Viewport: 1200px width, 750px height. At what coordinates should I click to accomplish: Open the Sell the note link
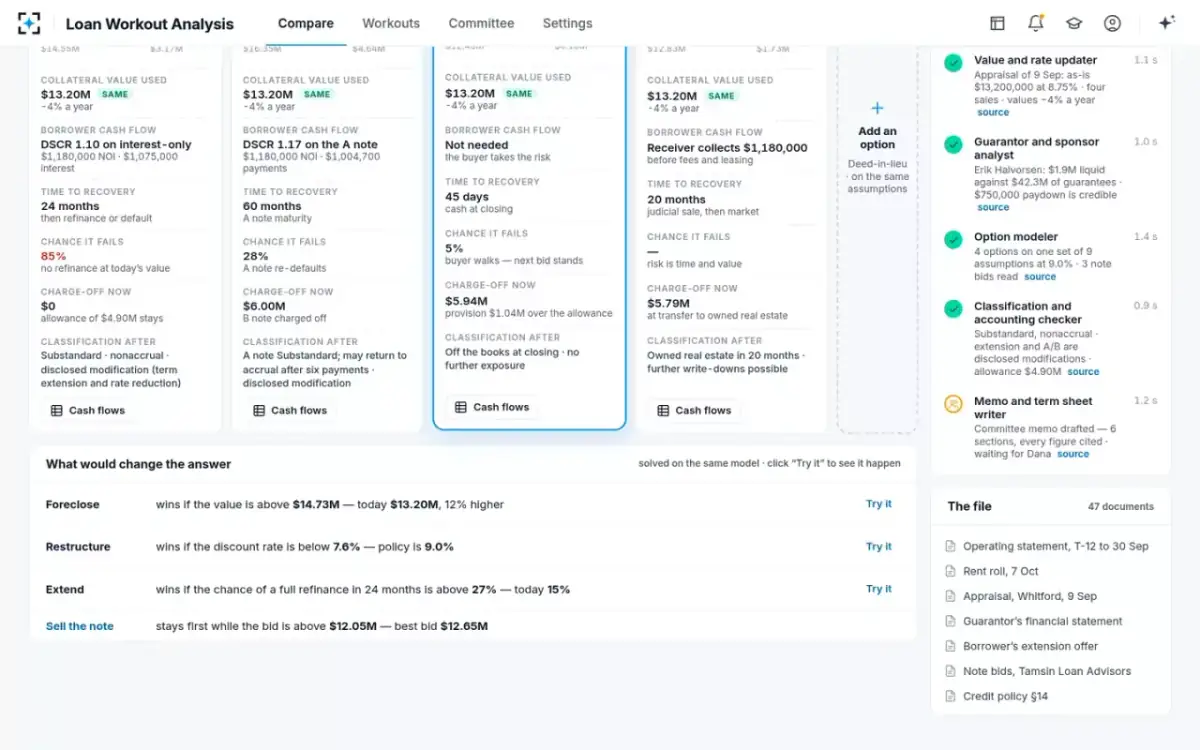click(x=80, y=626)
